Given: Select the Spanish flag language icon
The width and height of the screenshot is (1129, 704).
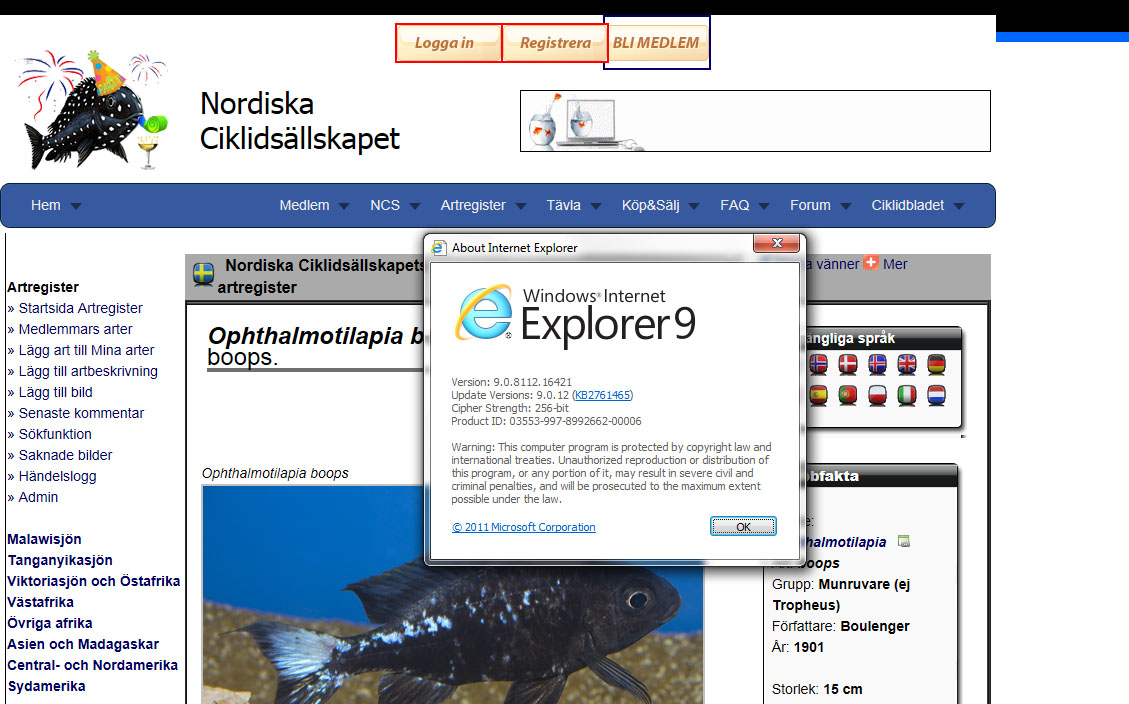Looking at the screenshot, I should (818, 395).
